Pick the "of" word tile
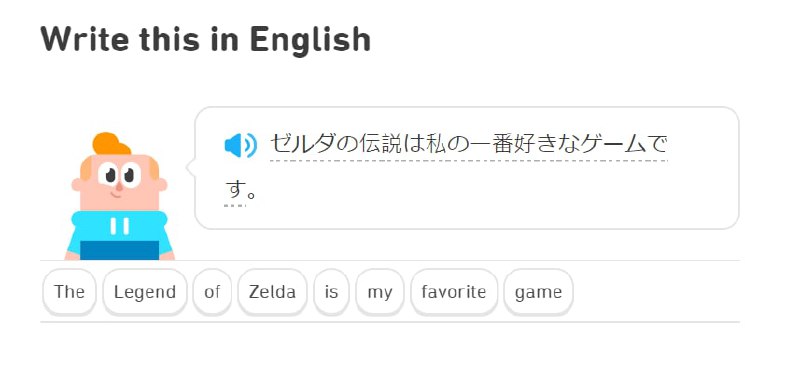Image resolution: width=800 pixels, height=366 pixels. [x=212, y=292]
